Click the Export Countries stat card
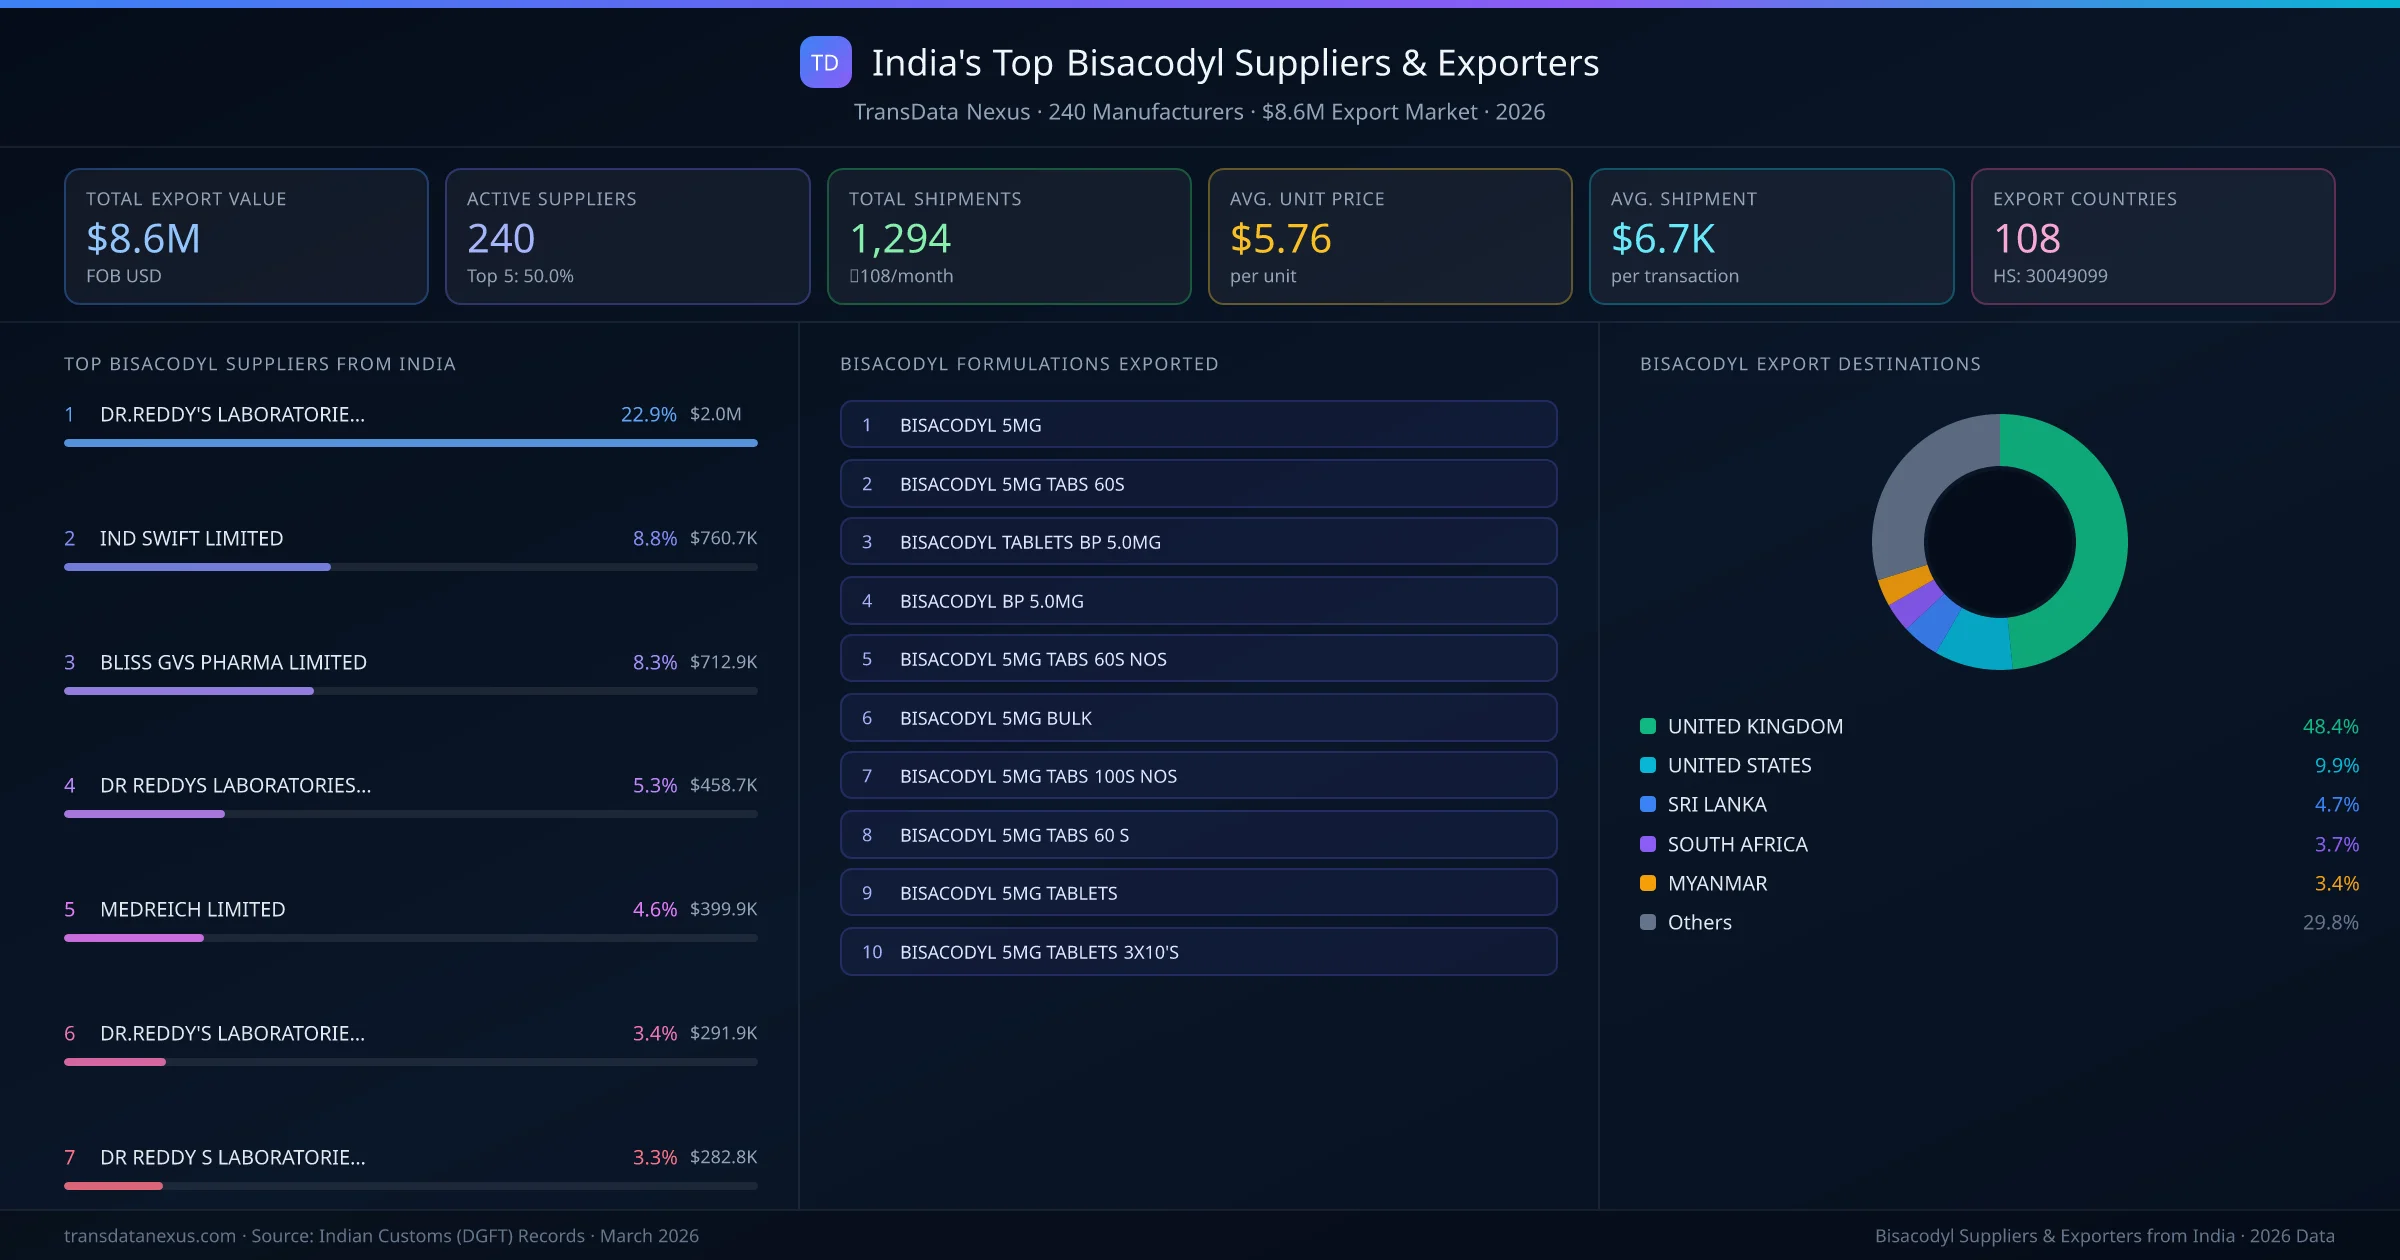 (x=2152, y=236)
